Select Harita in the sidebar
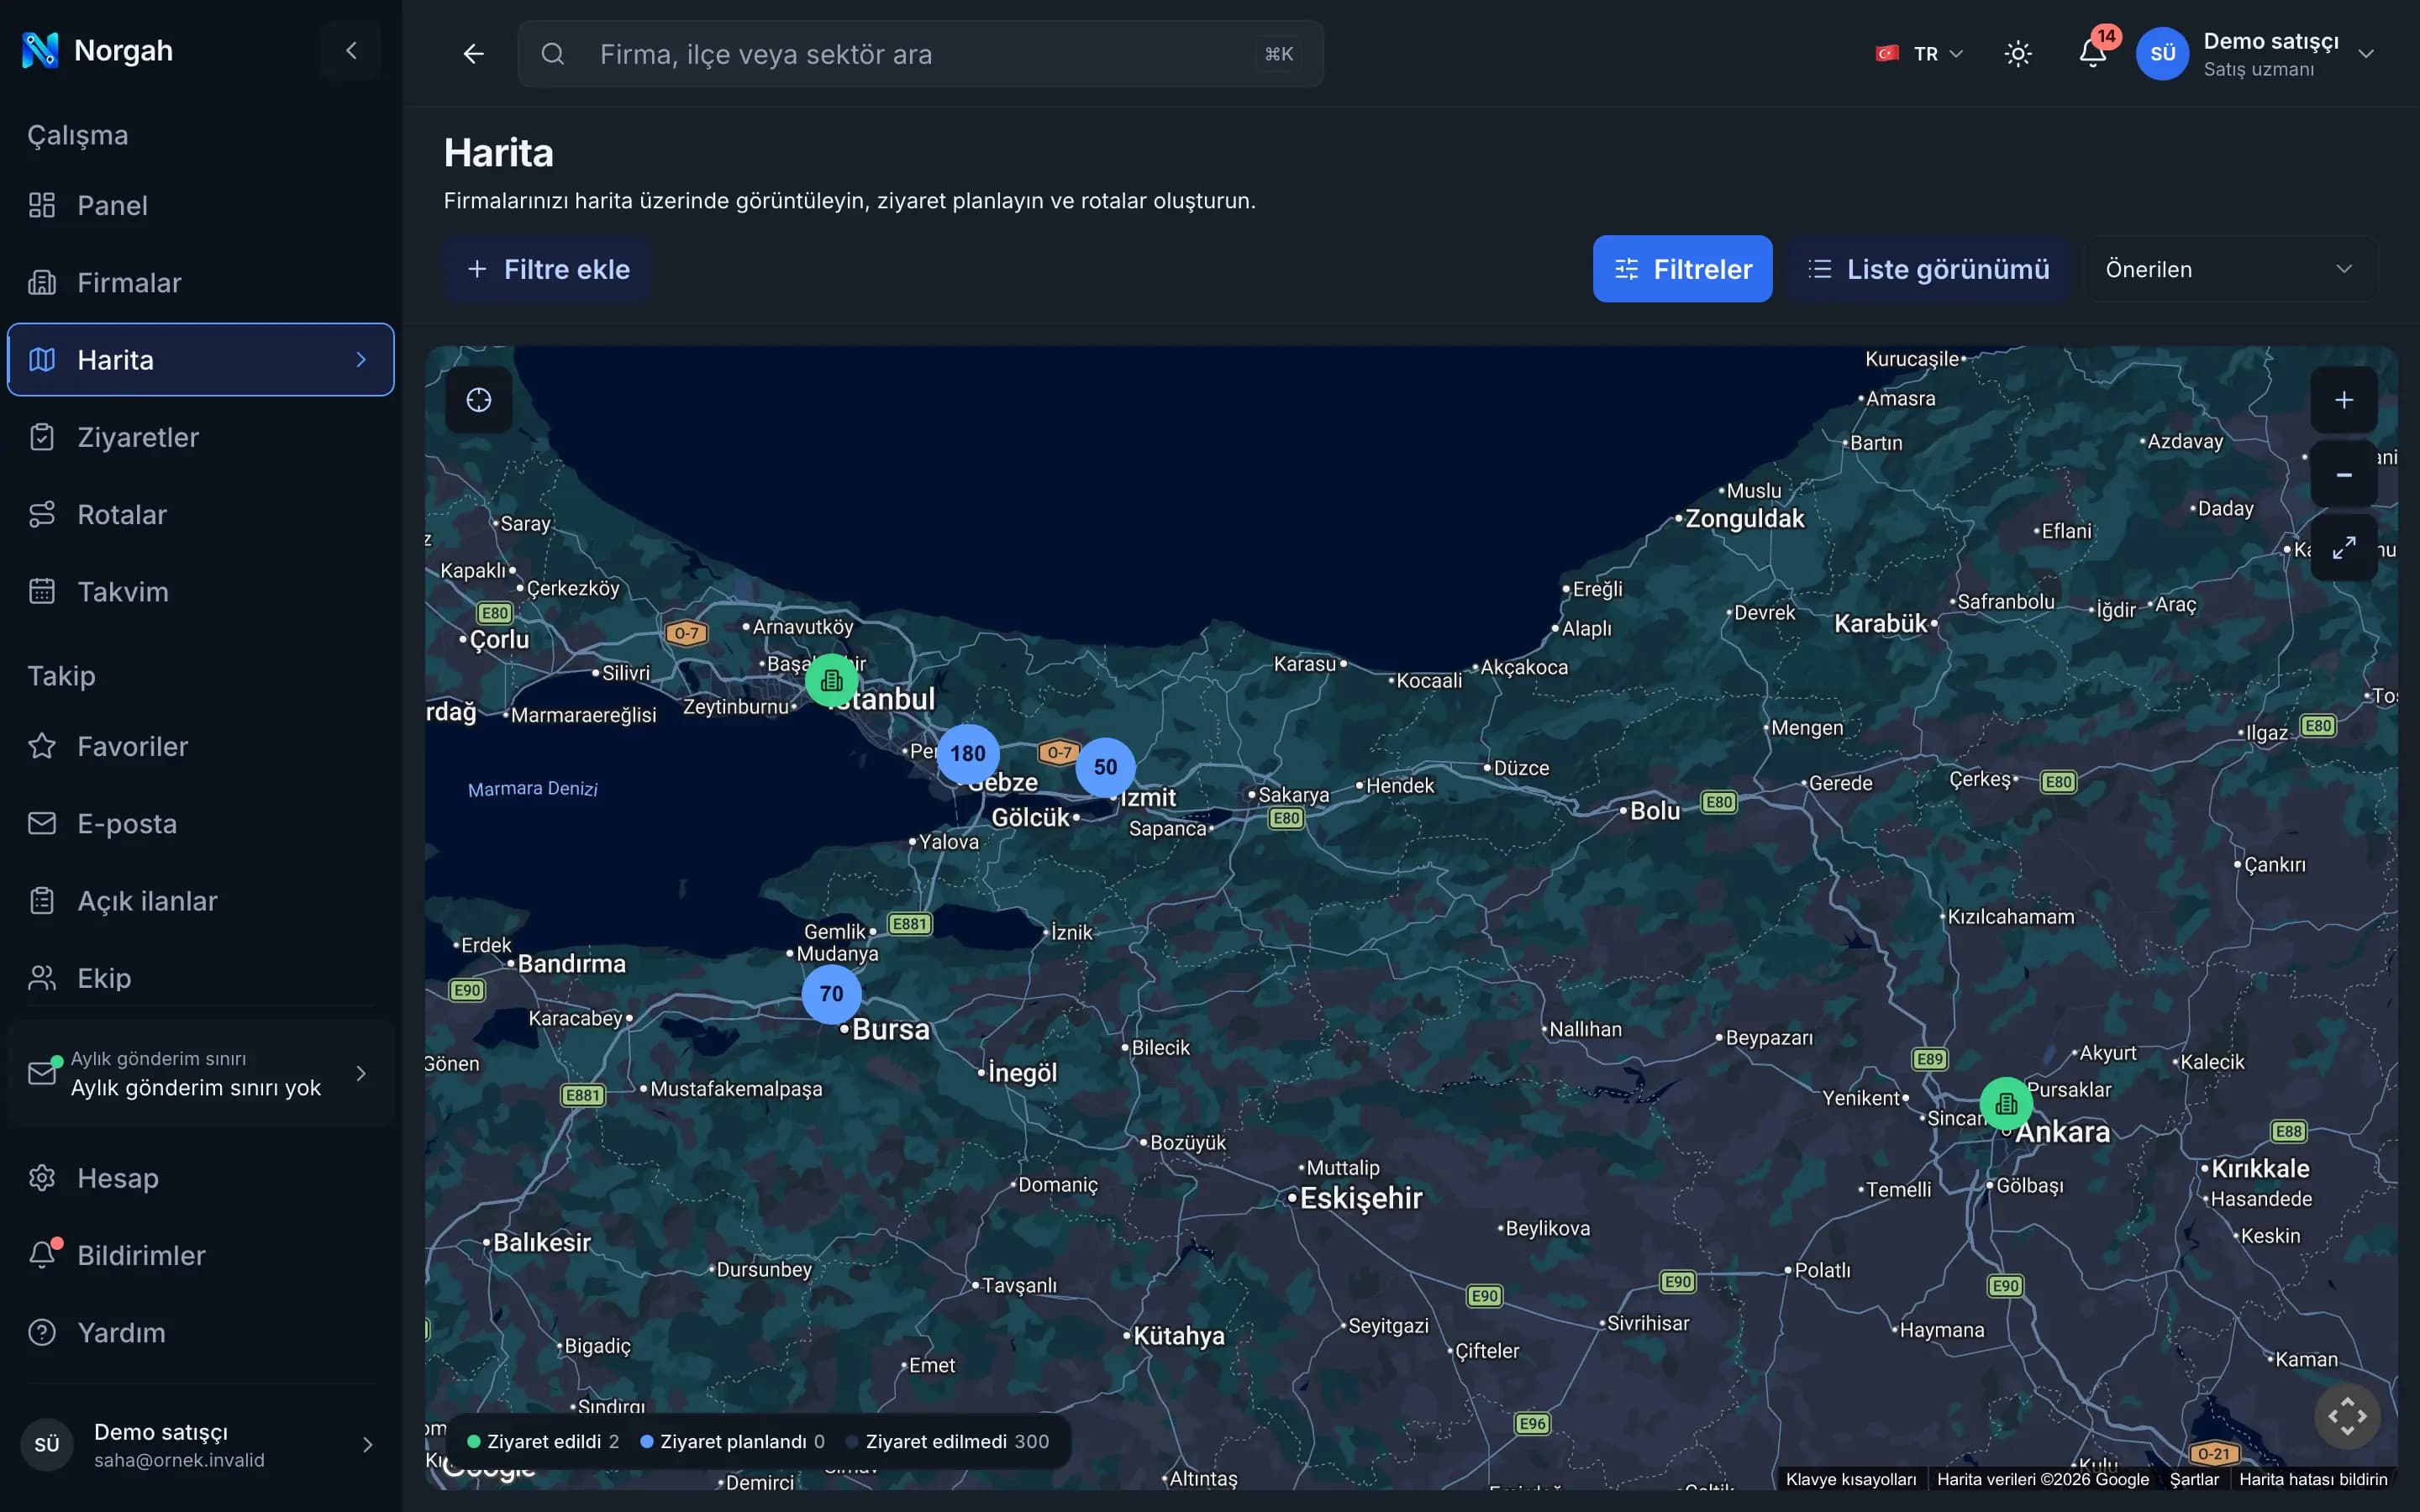2420x1512 pixels. pyautogui.click(x=201, y=360)
